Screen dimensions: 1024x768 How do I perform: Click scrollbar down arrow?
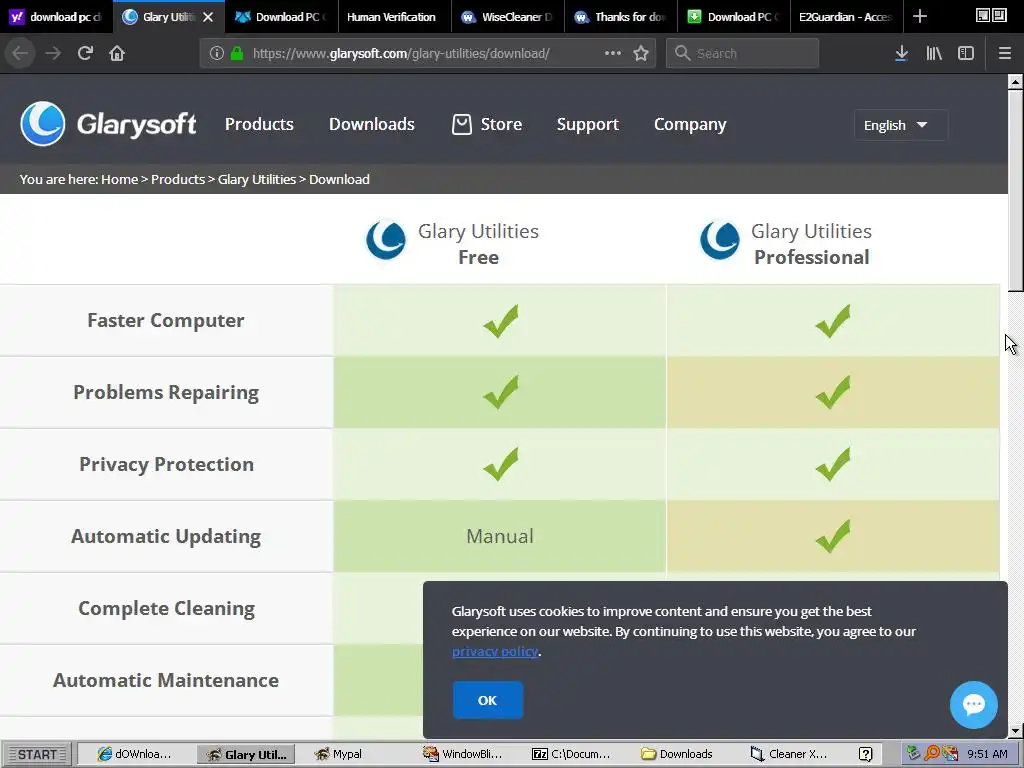(1015, 731)
